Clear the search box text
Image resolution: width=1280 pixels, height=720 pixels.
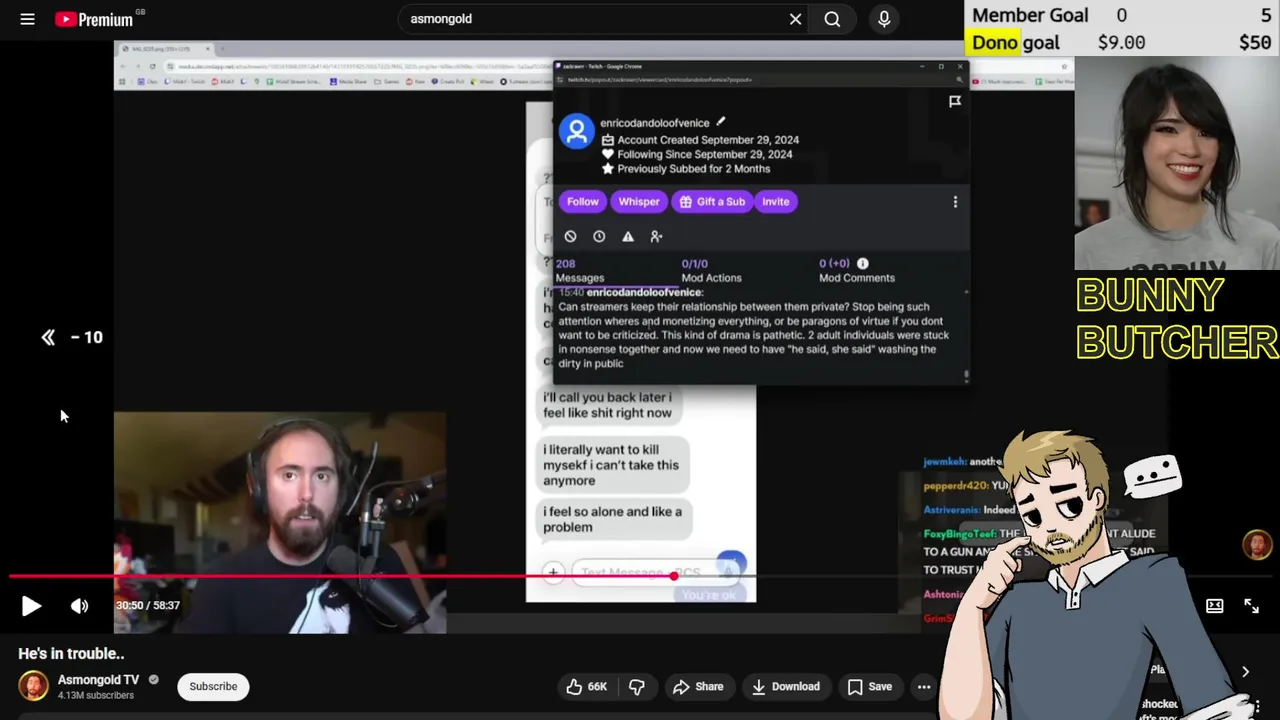[x=795, y=19]
